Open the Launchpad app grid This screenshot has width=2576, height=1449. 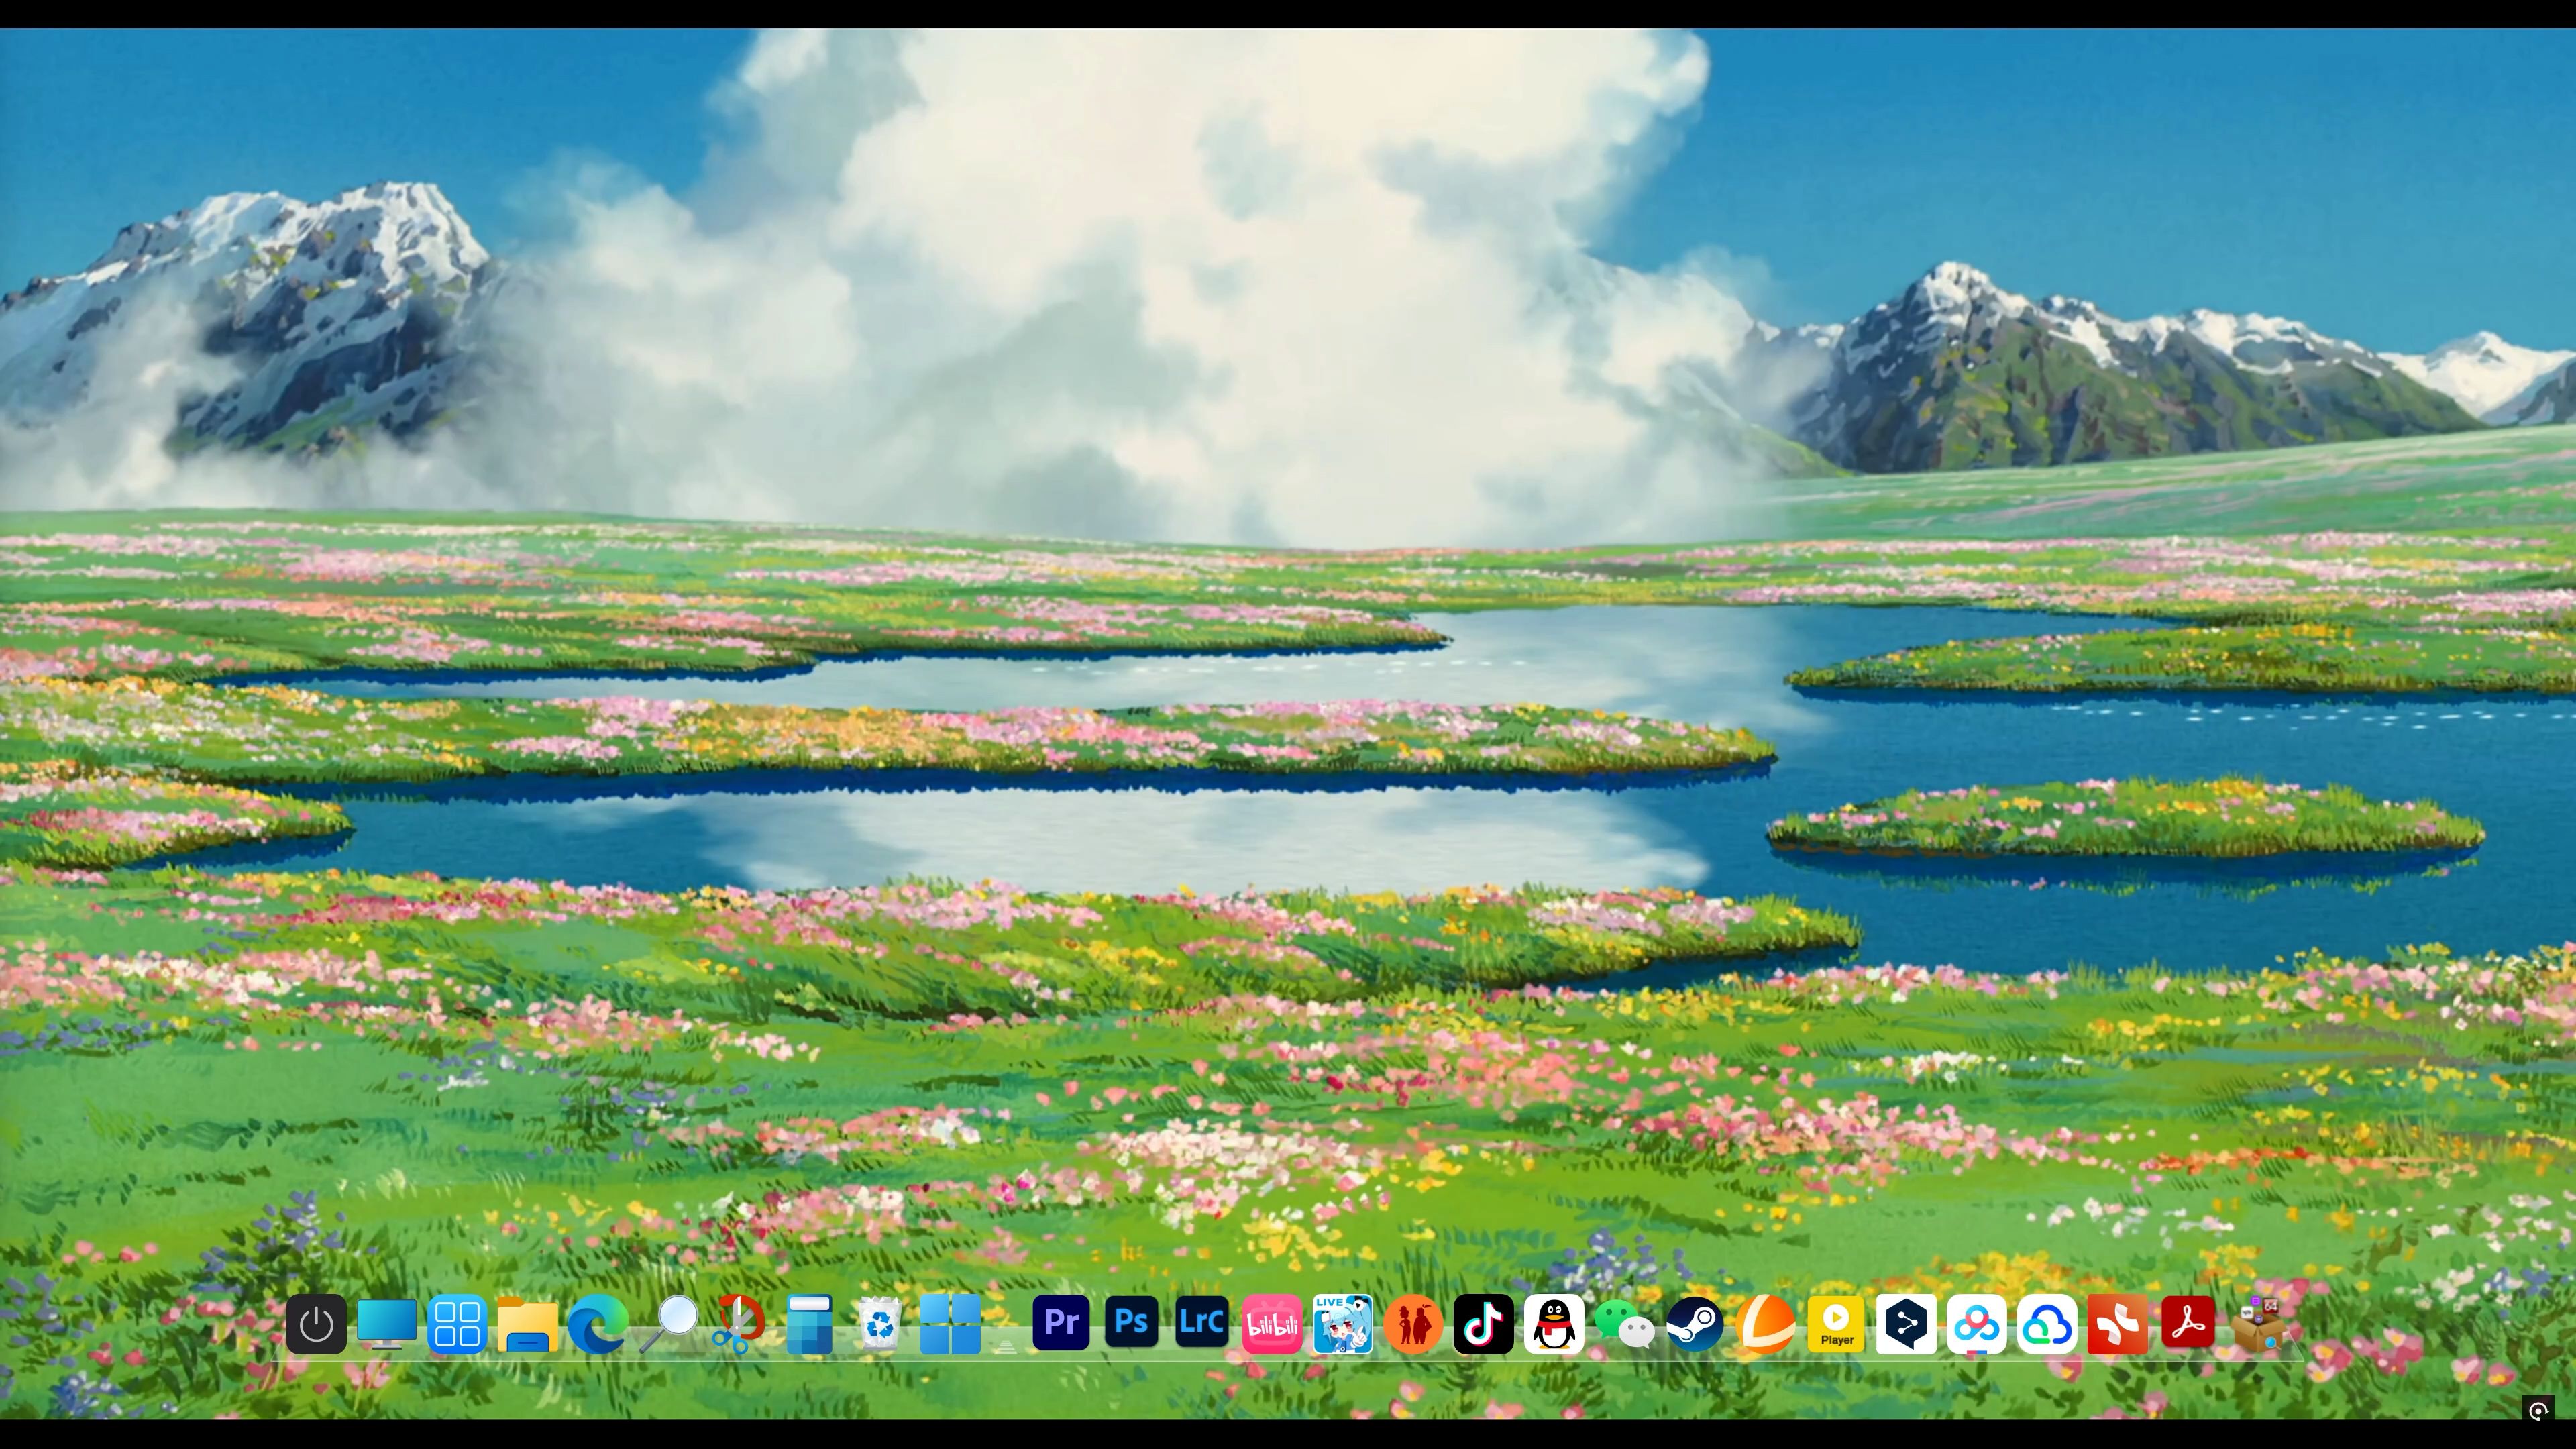point(456,1323)
